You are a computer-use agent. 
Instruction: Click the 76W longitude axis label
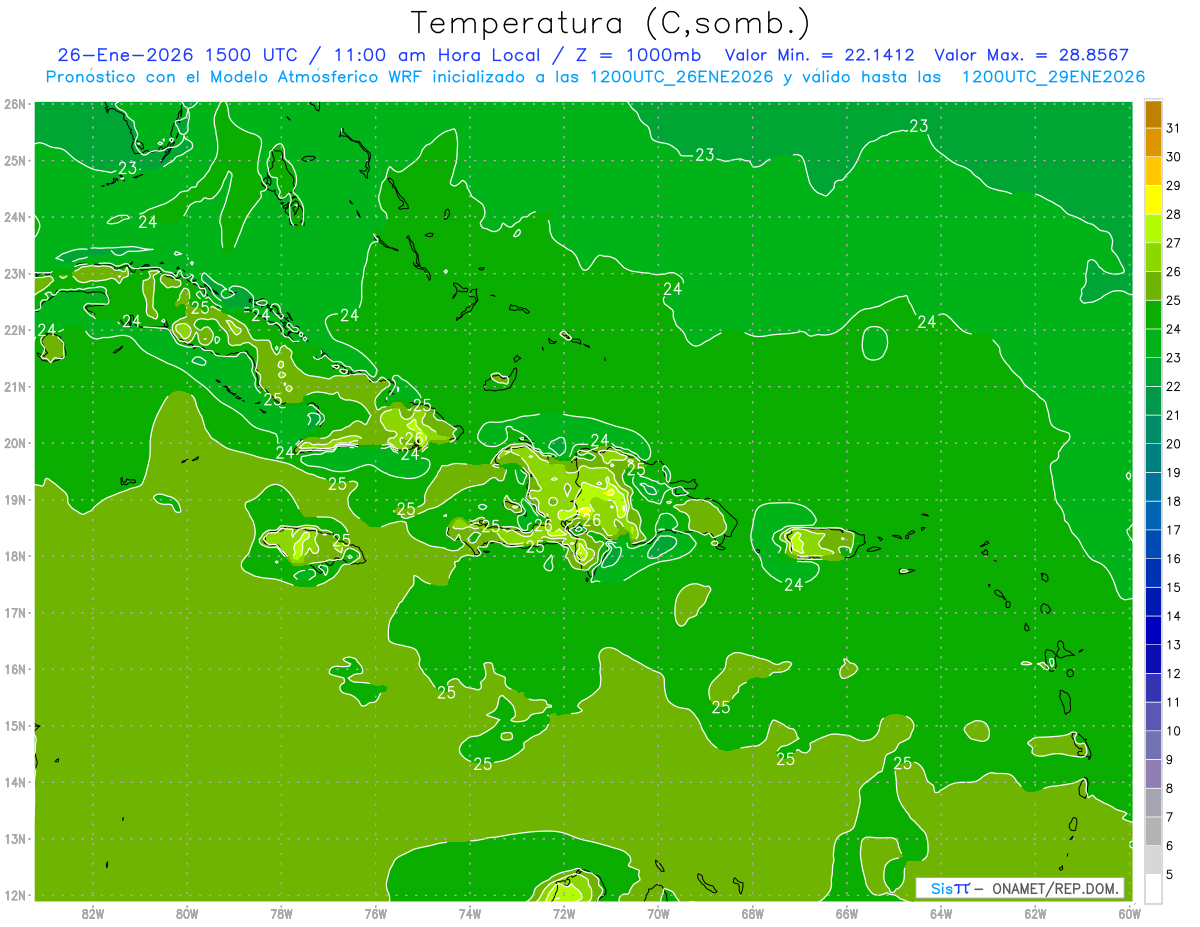tap(376, 913)
